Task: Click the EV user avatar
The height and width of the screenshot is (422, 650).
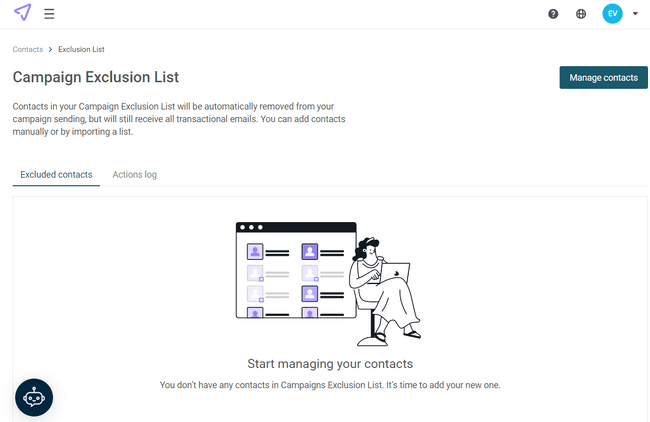Action: tap(612, 14)
